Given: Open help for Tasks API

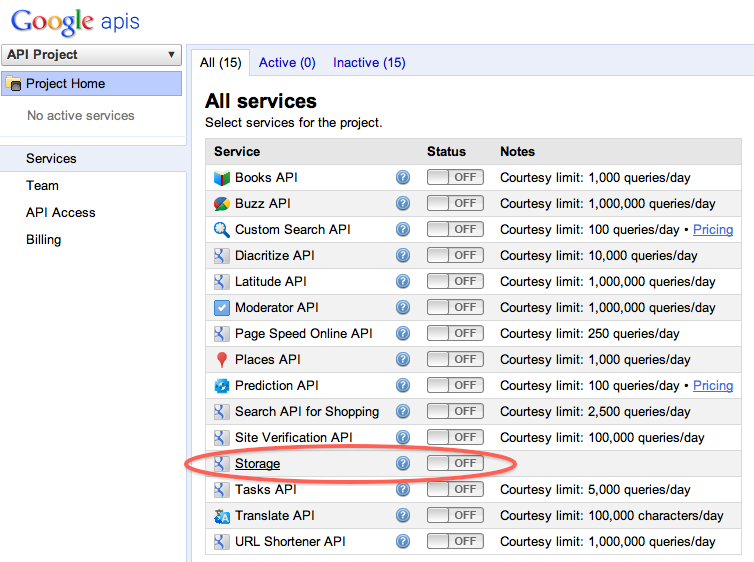Looking at the screenshot, I should click(403, 489).
